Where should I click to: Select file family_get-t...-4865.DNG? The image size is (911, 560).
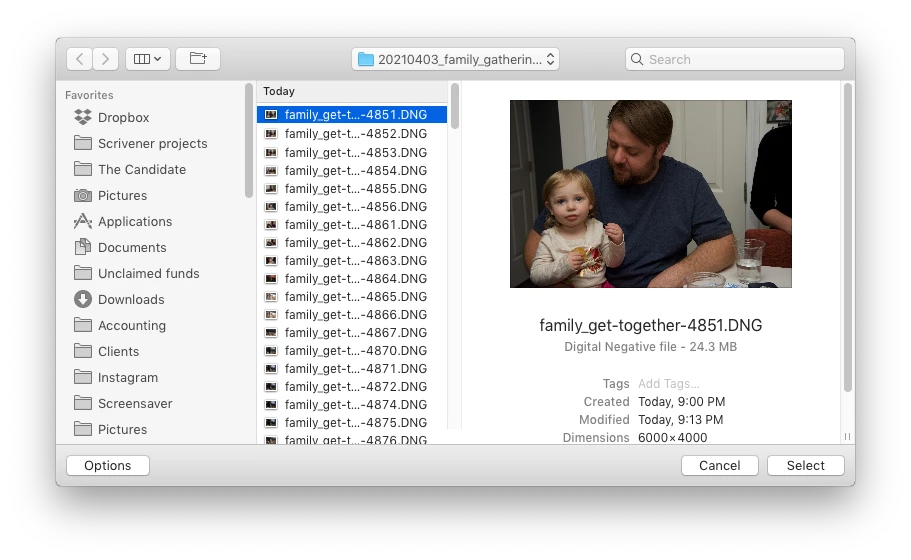pyautogui.click(x=352, y=297)
